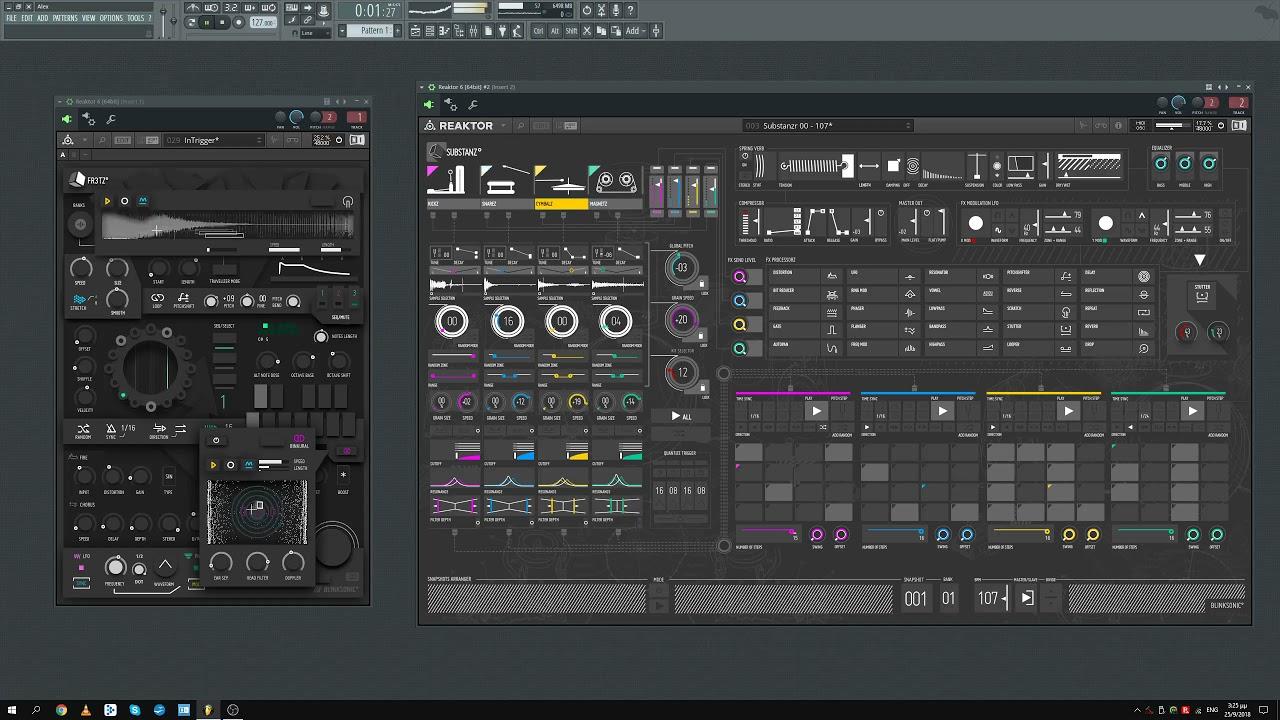Open the Add dropdown in the toolbar
1280x720 pixels.
[x=634, y=31]
